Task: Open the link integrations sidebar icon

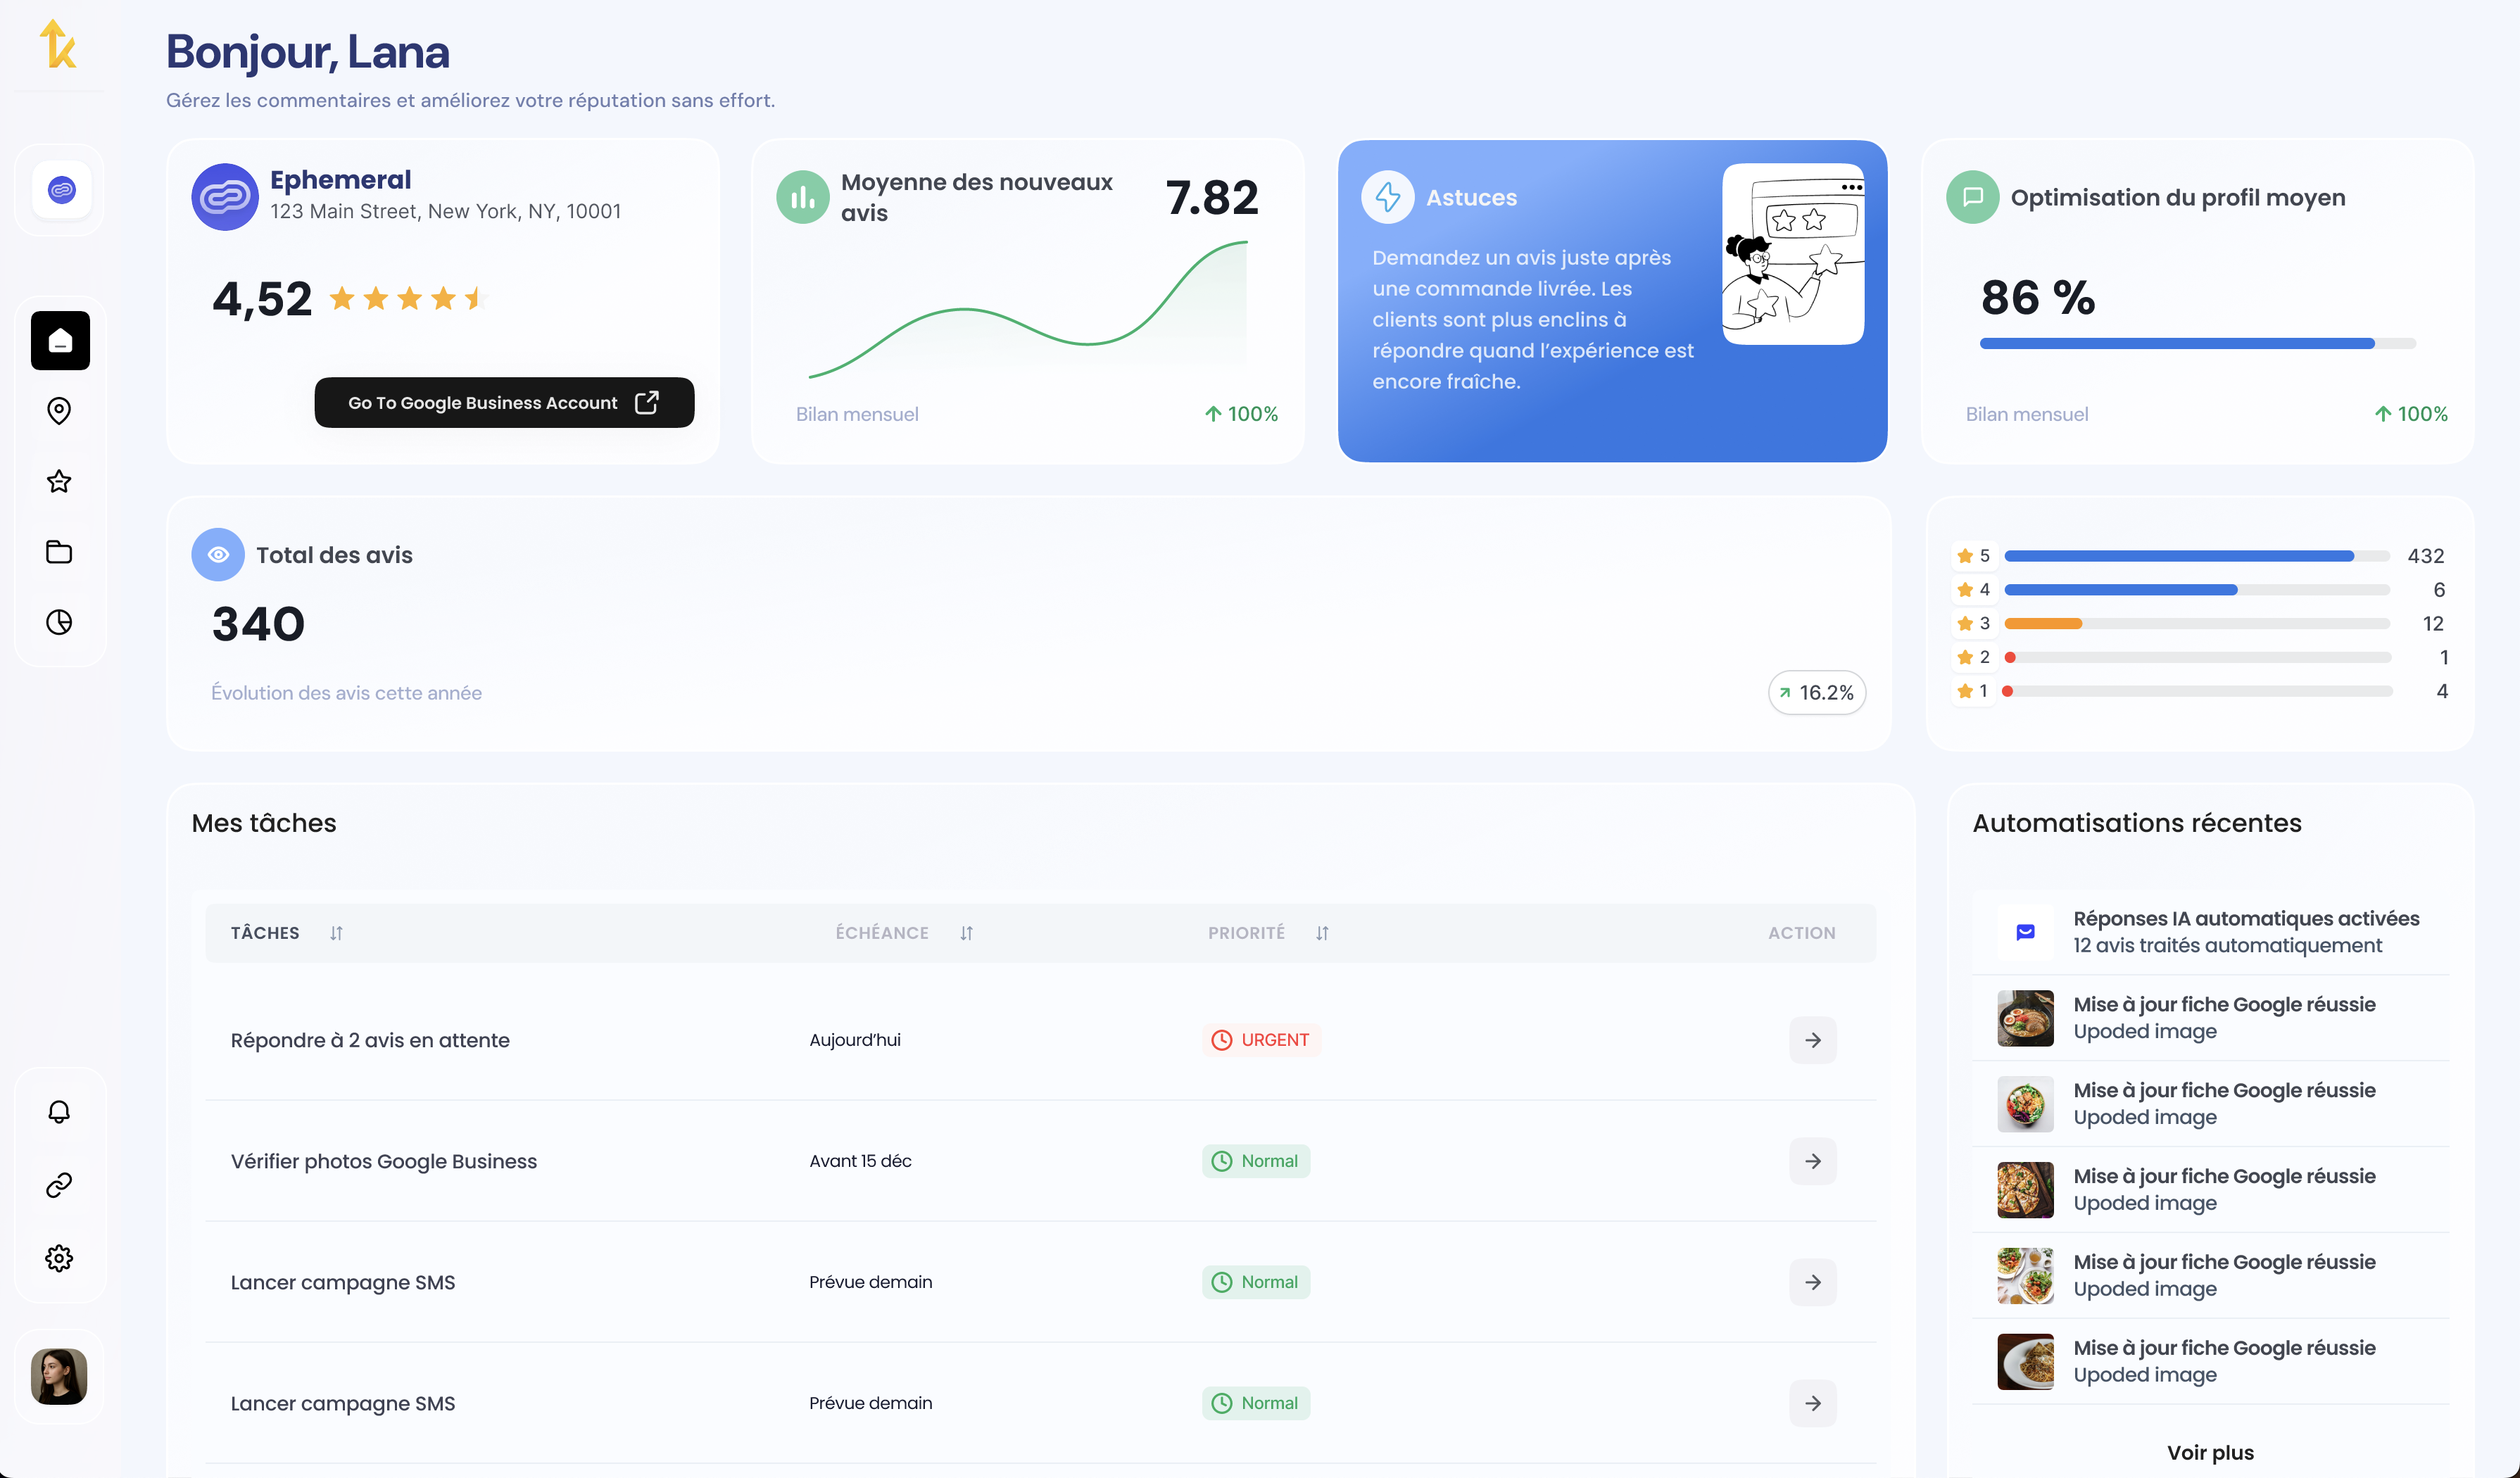Action: (x=59, y=1185)
